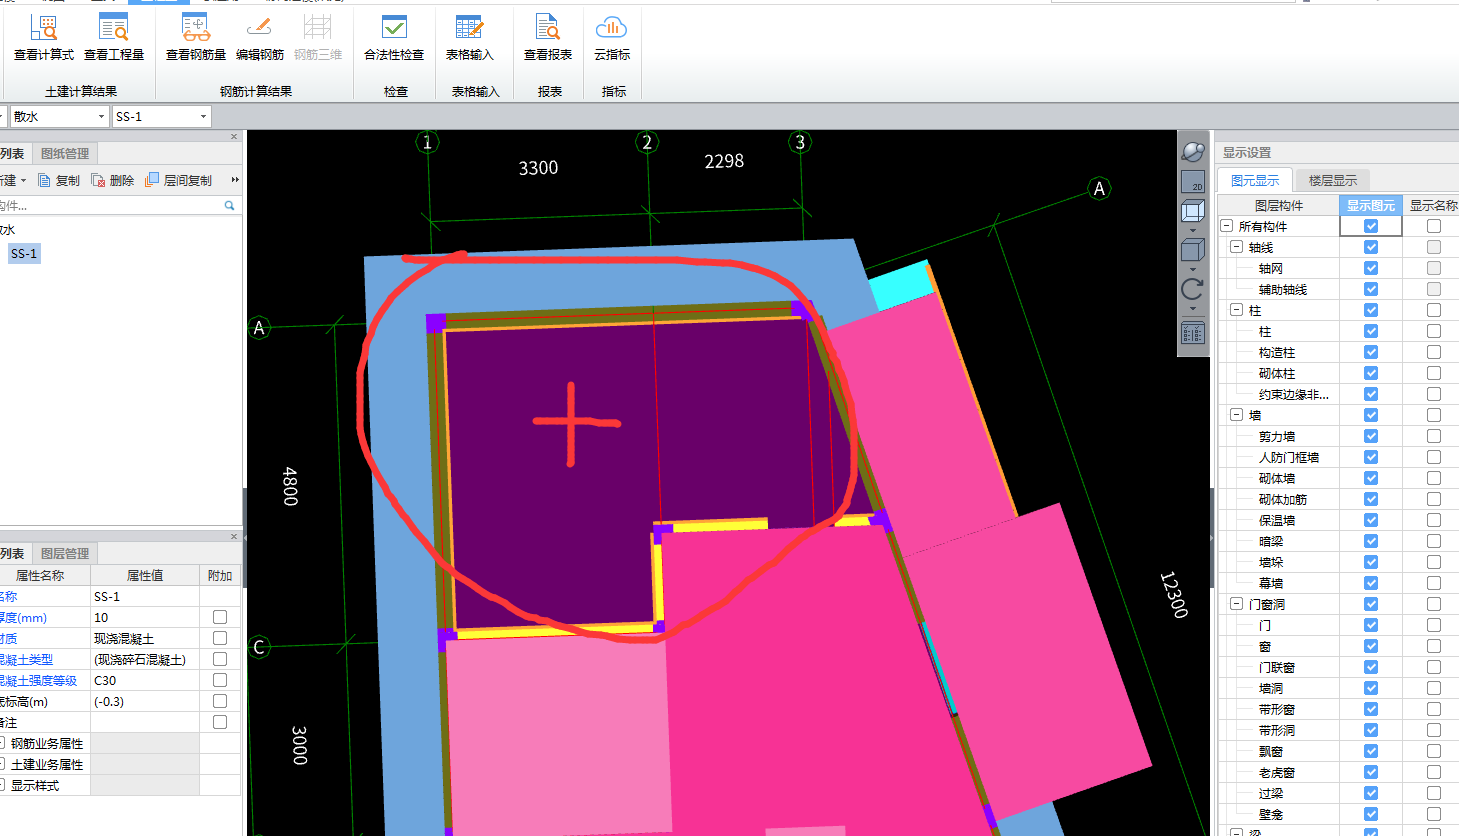The height and width of the screenshot is (836, 1459).
Task: Click the orbit view icon in view toolbar
Action: pos(1193,152)
